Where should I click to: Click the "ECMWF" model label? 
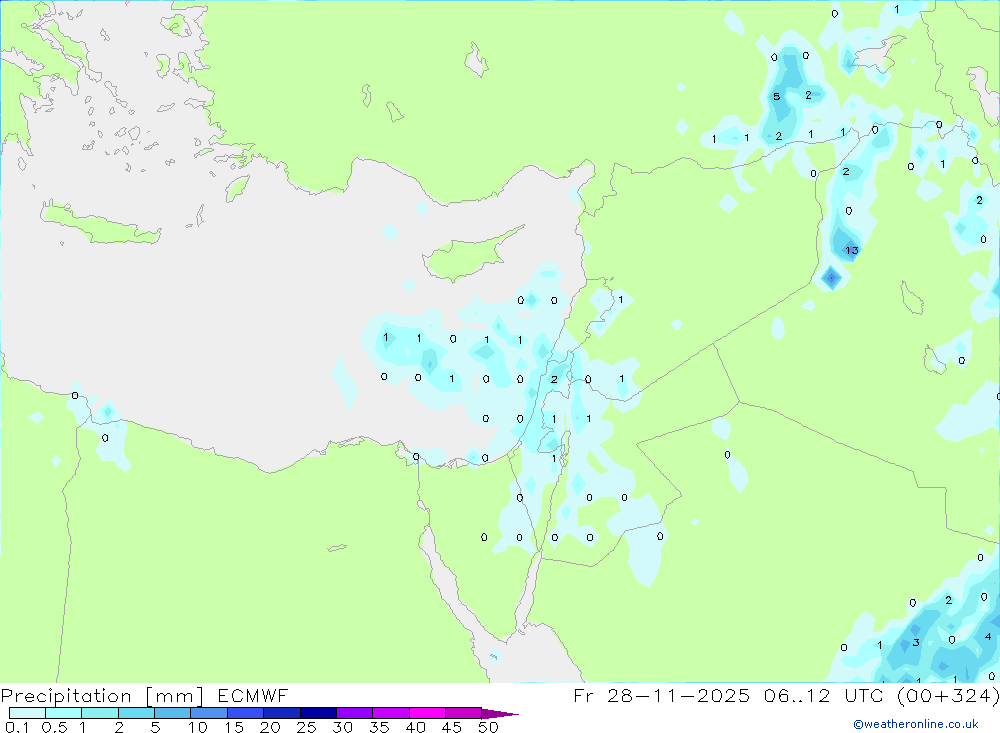253,695
